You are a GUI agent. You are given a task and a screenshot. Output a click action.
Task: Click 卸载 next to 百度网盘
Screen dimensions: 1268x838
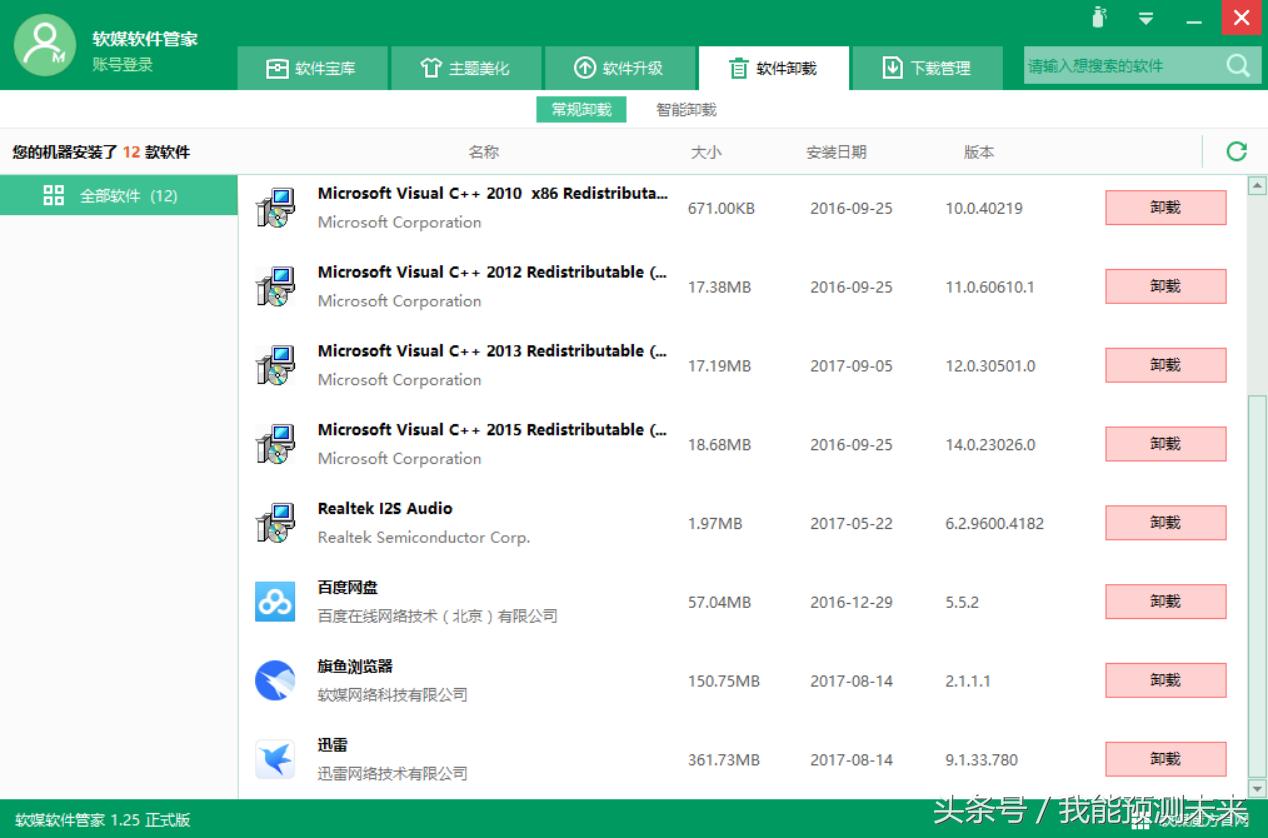[x=1165, y=601]
